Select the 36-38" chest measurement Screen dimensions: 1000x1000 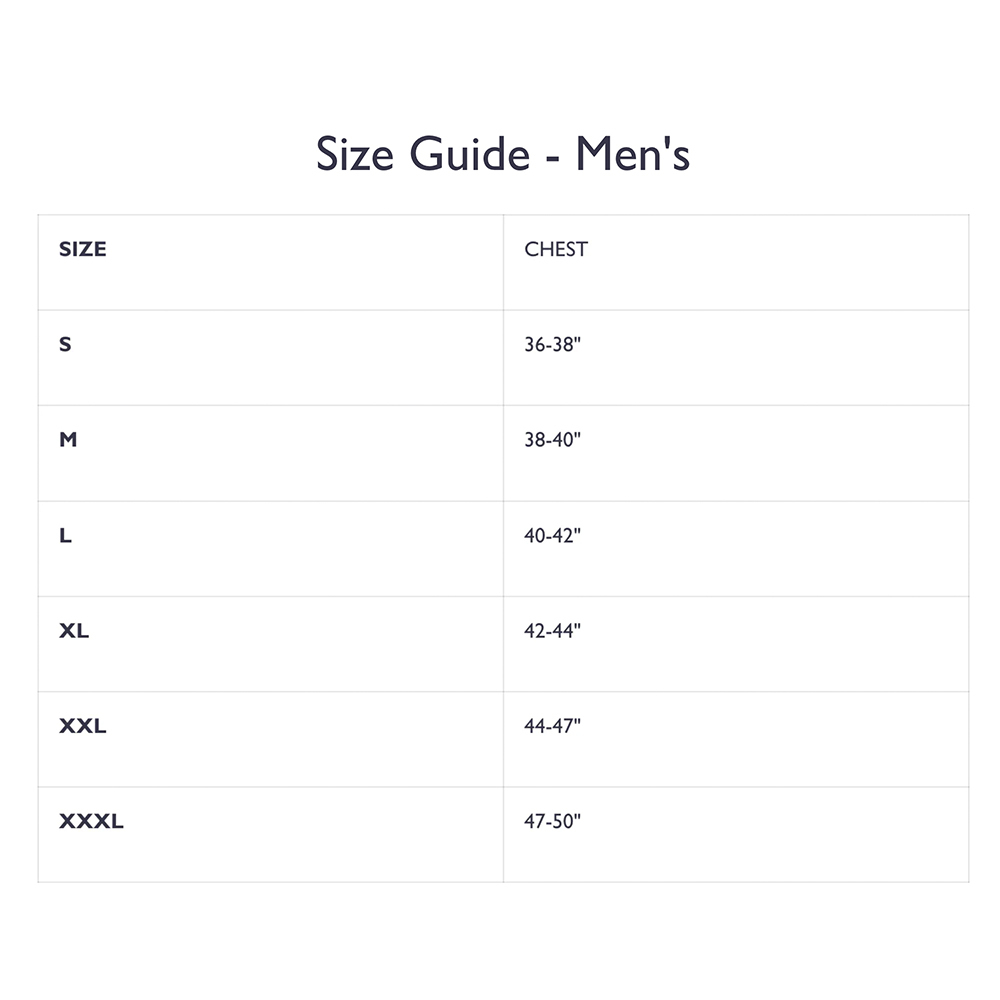tap(552, 344)
